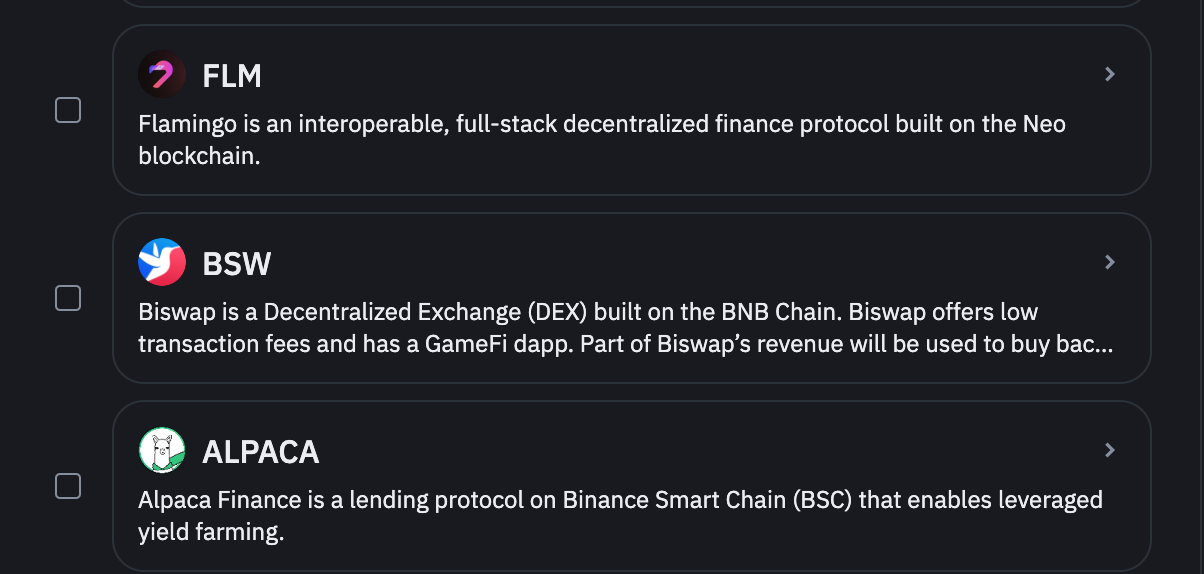1204x574 pixels.
Task: Tick the checkbox beside FLM
Action: click(67, 110)
